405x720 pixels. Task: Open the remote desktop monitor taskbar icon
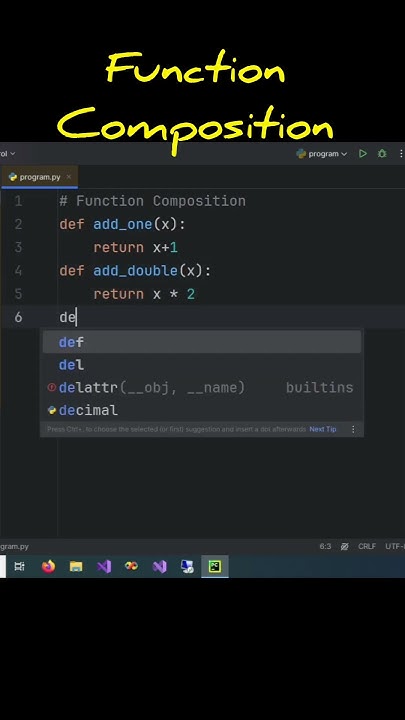click(x=187, y=567)
